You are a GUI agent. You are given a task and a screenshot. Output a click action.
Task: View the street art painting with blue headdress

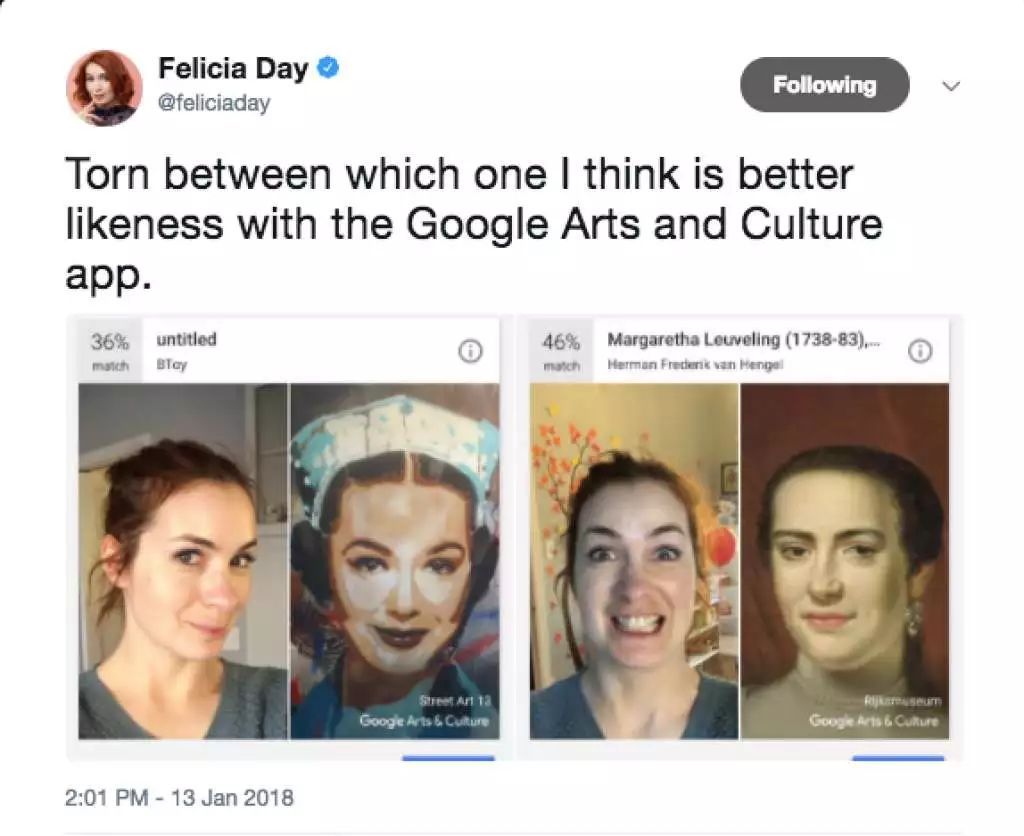(x=394, y=560)
